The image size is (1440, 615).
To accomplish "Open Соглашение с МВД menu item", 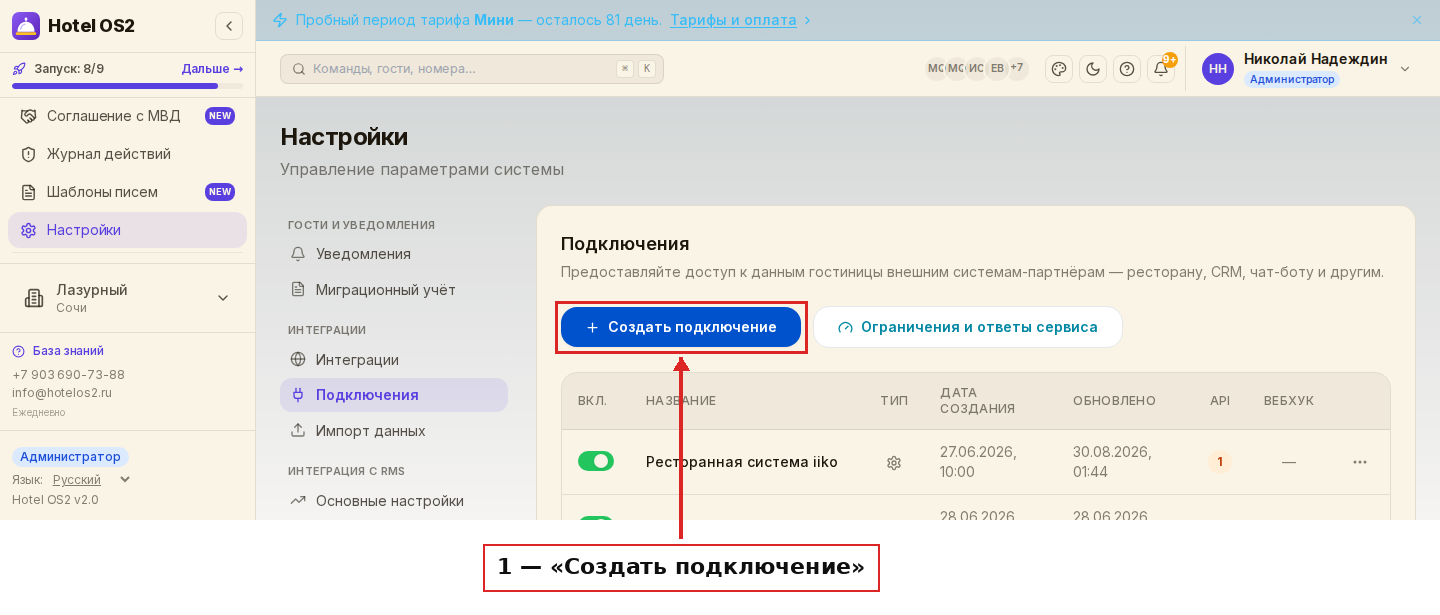I will (x=127, y=116).
